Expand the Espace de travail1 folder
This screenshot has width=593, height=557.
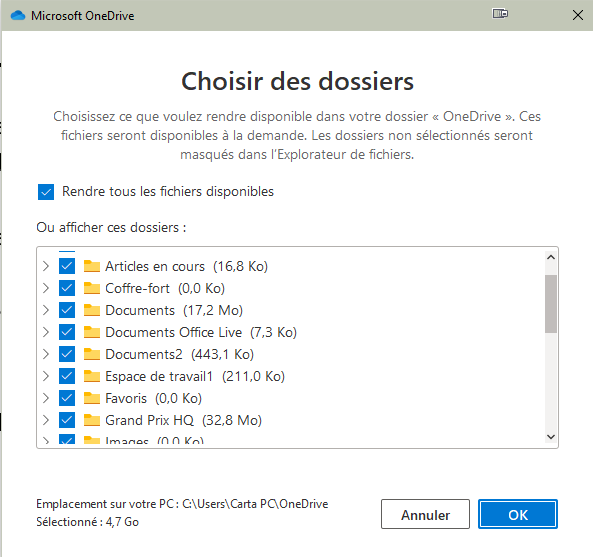coord(46,376)
